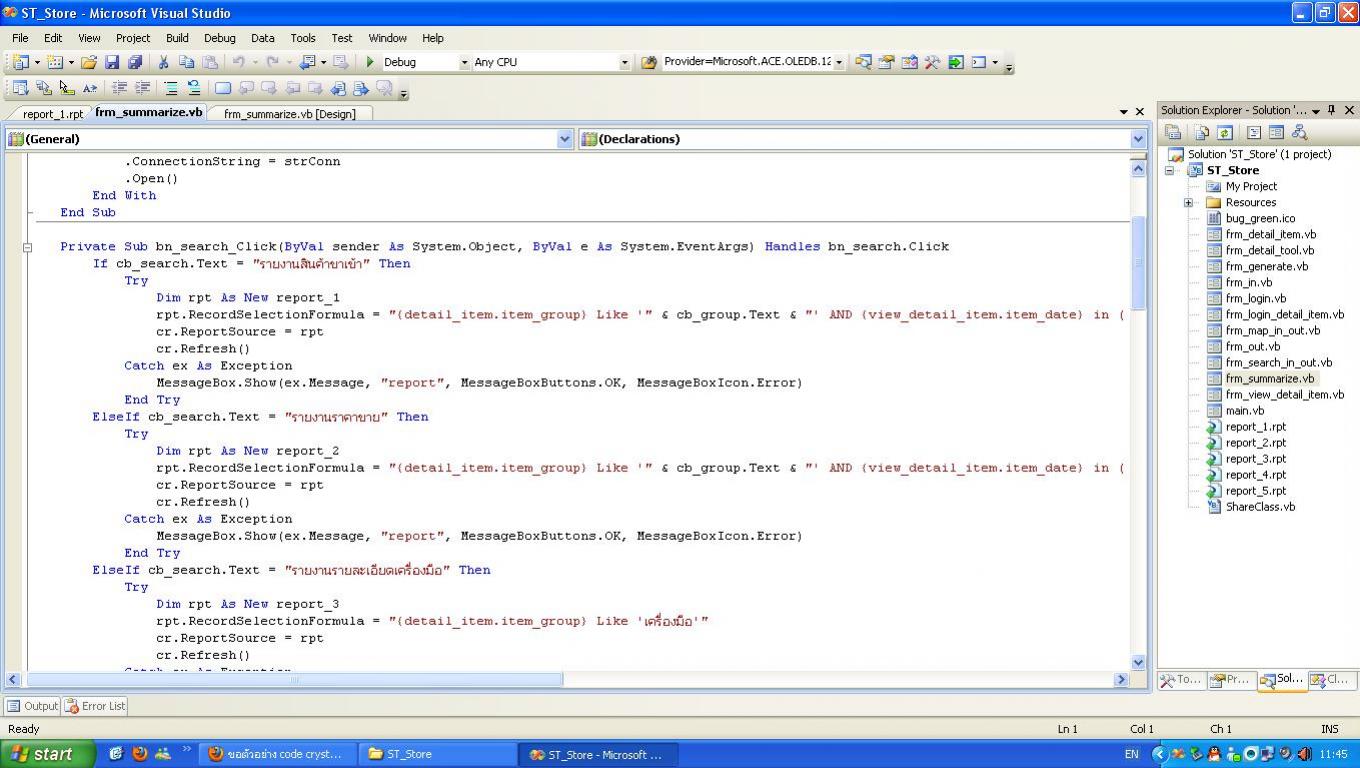Cut selection with scissors icon
The width and height of the screenshot is (1360, 768).
coord(164,62)
